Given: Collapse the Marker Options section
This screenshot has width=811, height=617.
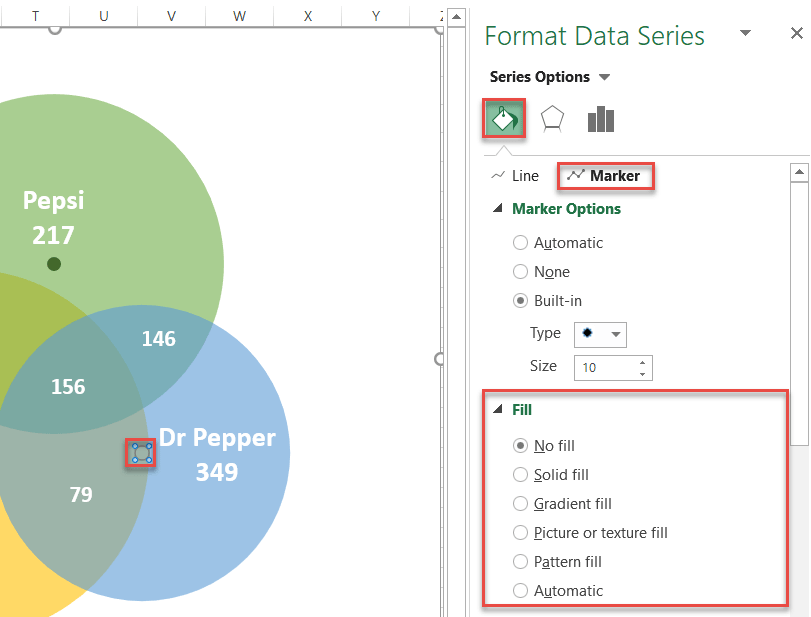Looking at the screenshot, I should (498, 209).
